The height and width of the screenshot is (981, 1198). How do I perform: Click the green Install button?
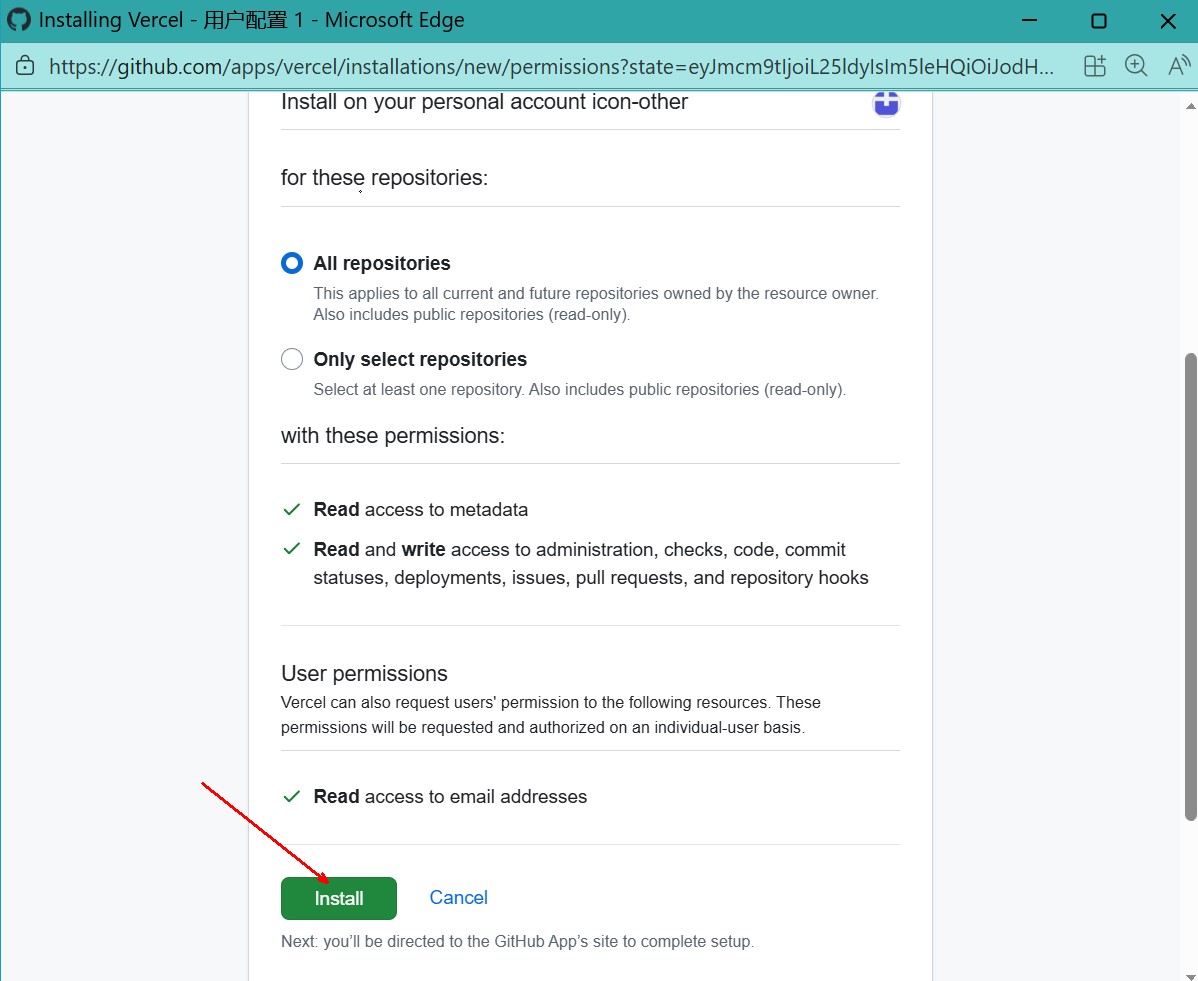(x=338, y=898)
